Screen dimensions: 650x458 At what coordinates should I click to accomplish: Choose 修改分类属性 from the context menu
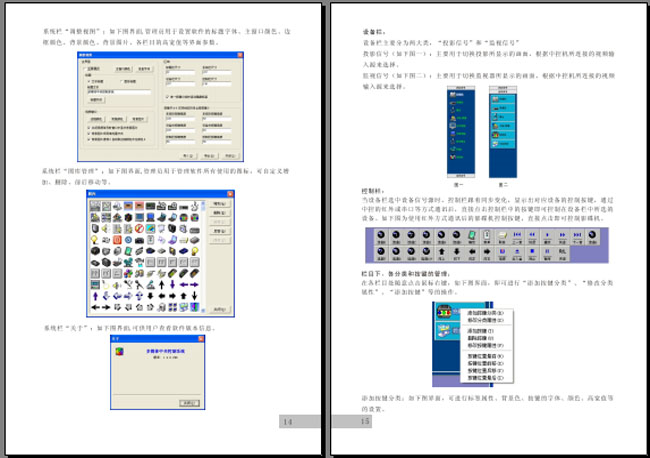tap(481, 320)
